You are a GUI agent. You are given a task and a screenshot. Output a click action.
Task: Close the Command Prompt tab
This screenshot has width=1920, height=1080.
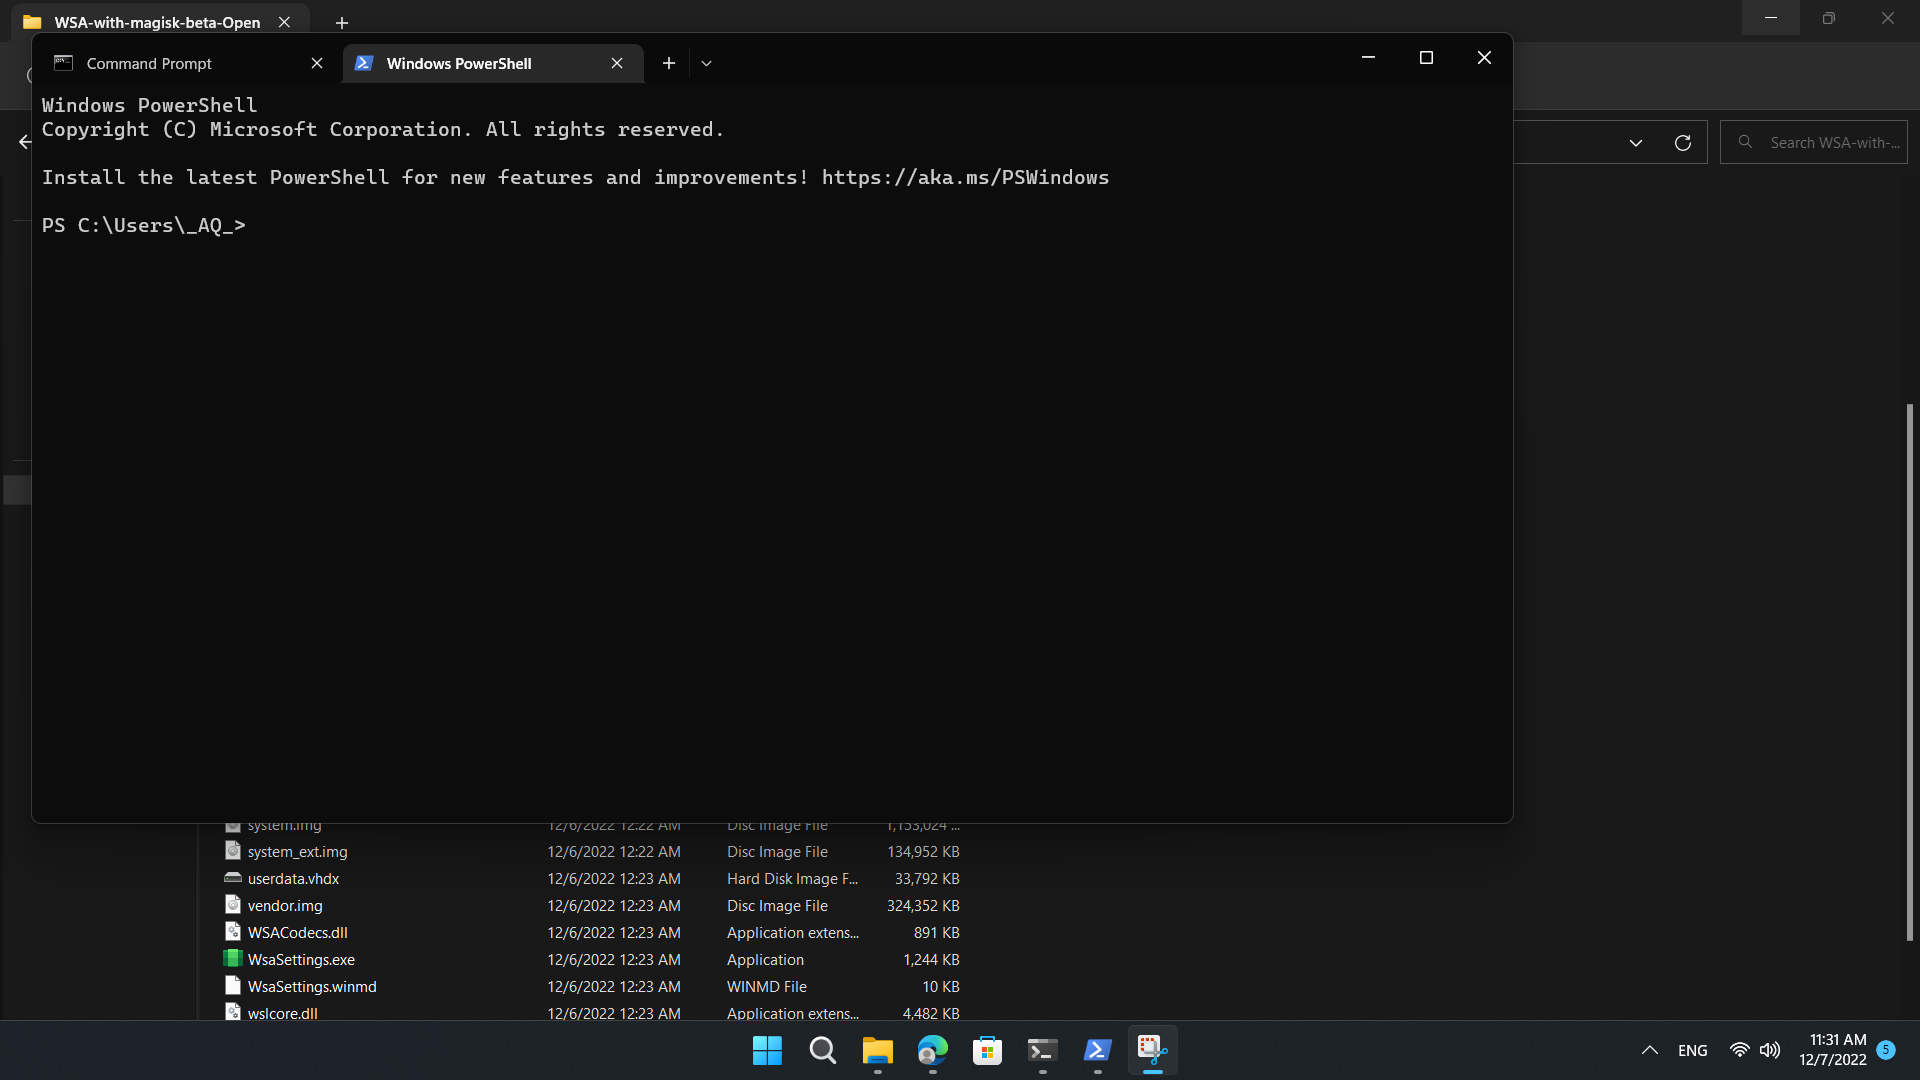pos(317,63)
